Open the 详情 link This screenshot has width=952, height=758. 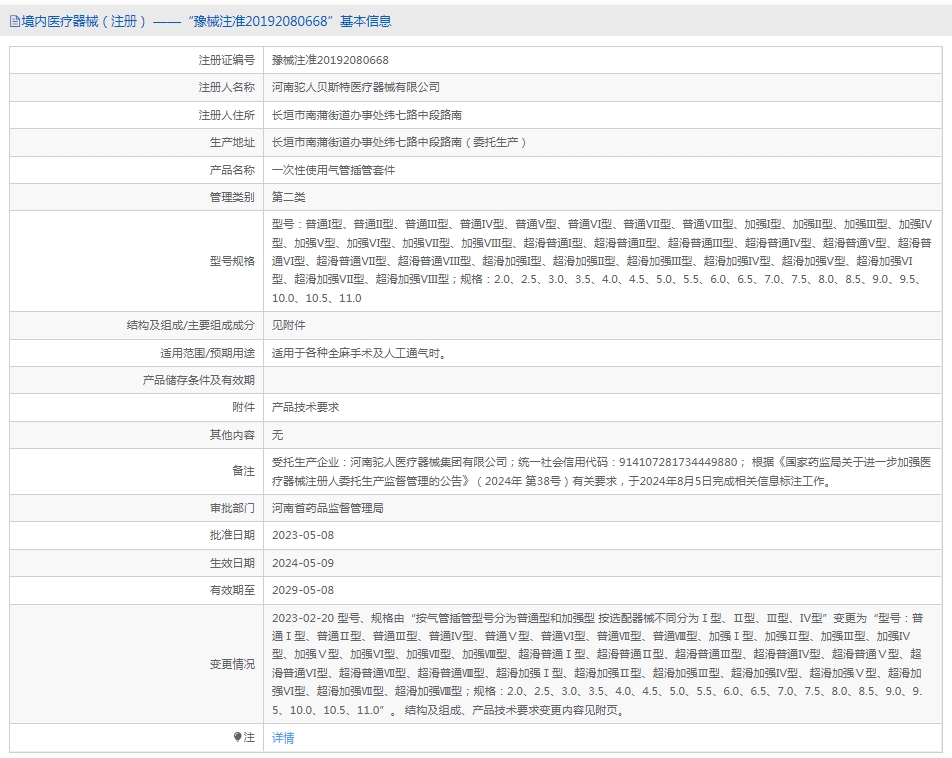click(x=283, y=737)
